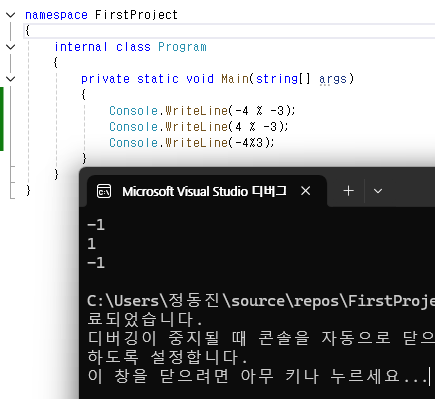Click the 'static' keyword
Screen dimensions: 435x399
(158, 79)
